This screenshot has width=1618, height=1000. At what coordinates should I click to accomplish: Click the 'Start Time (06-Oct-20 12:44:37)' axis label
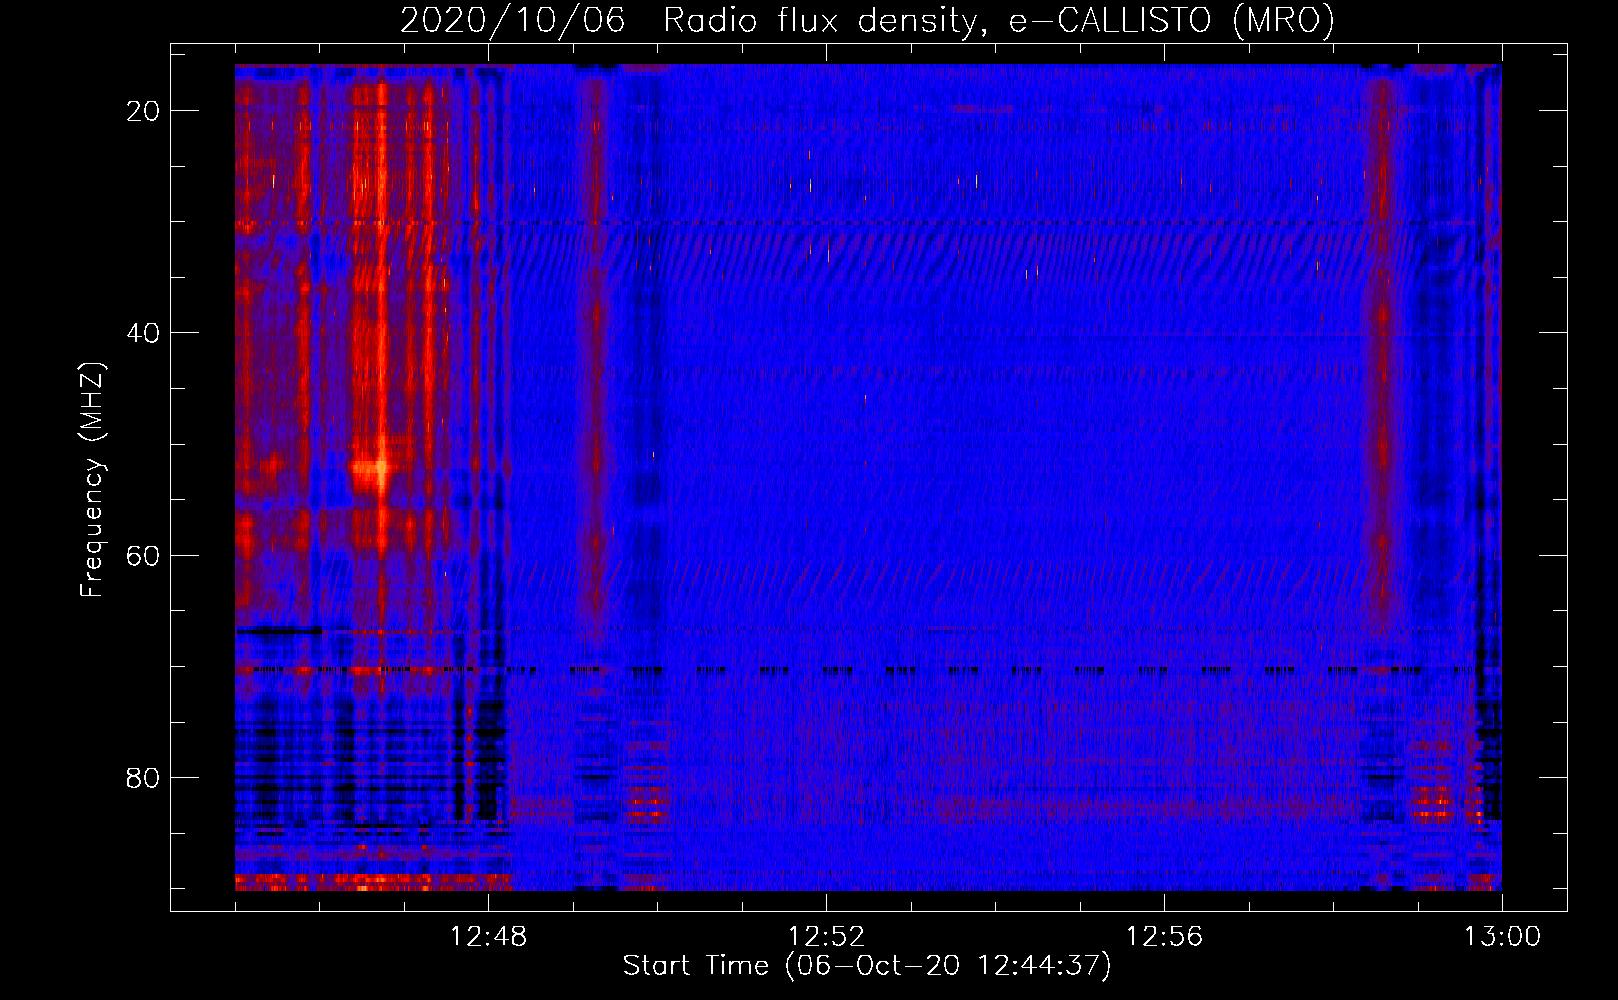867,966
